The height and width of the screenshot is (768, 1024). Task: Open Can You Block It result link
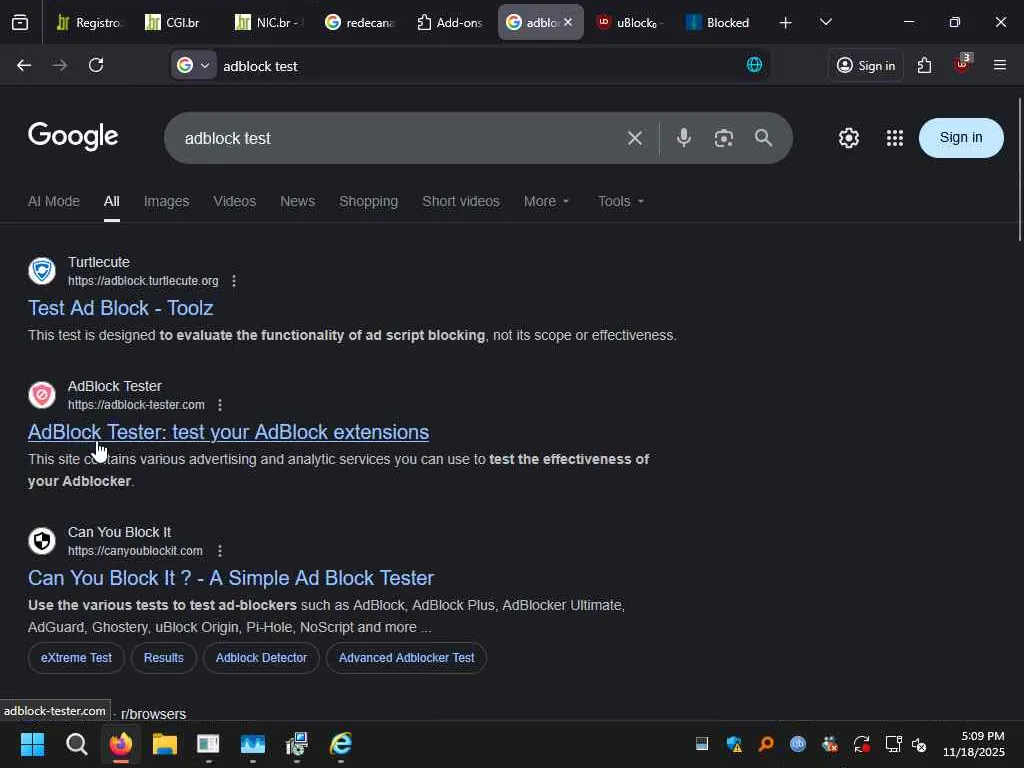(x=231, y=578)
